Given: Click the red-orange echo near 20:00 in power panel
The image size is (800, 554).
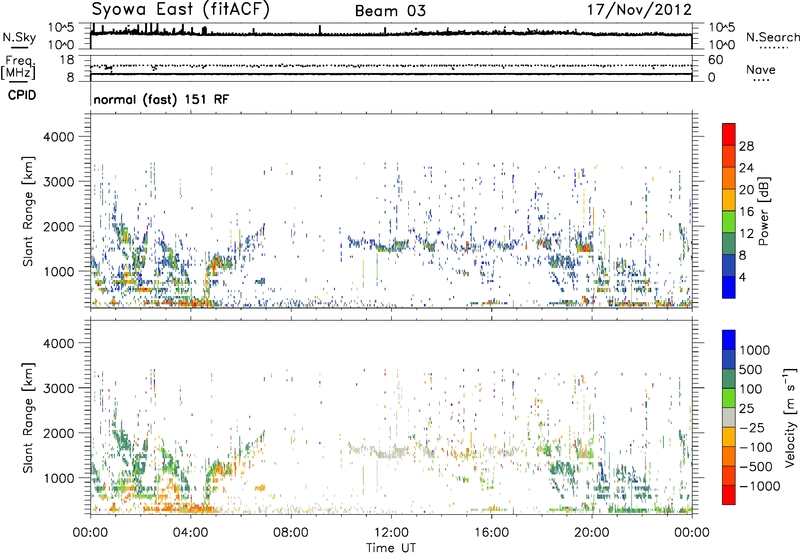Looking at the screenshot, I should coord(585,247).
